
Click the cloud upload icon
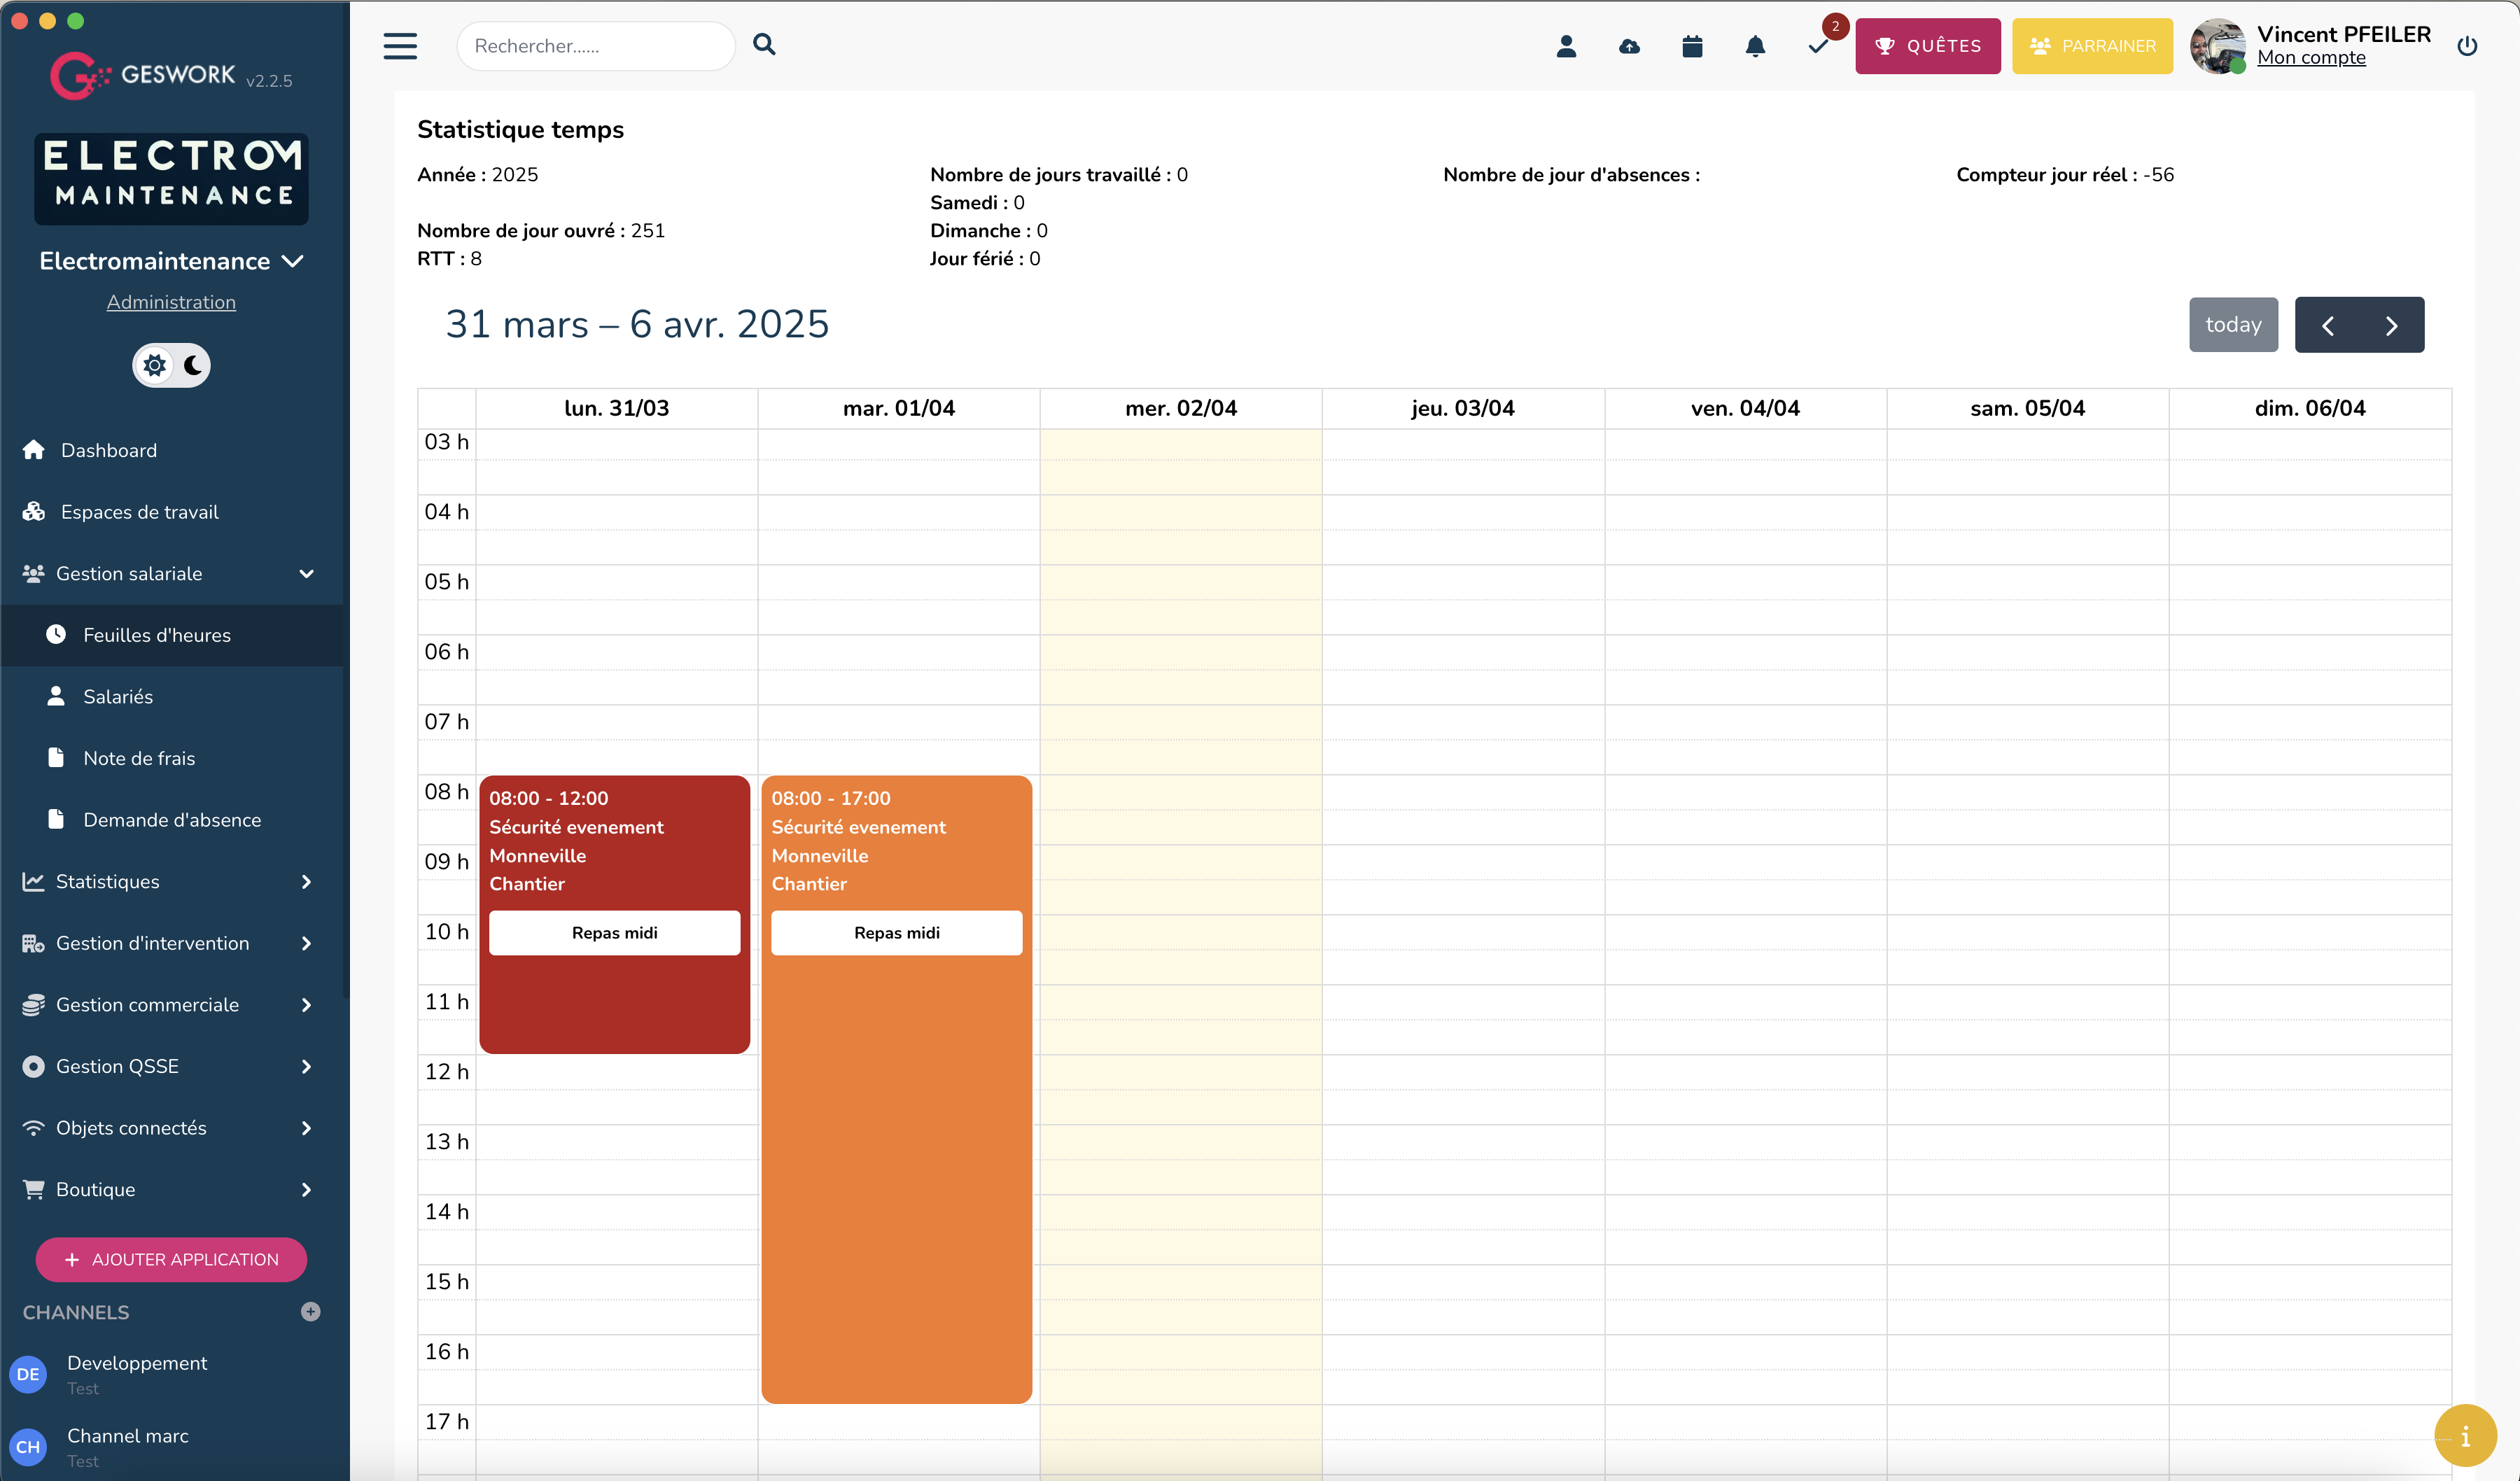point(1629,46)
